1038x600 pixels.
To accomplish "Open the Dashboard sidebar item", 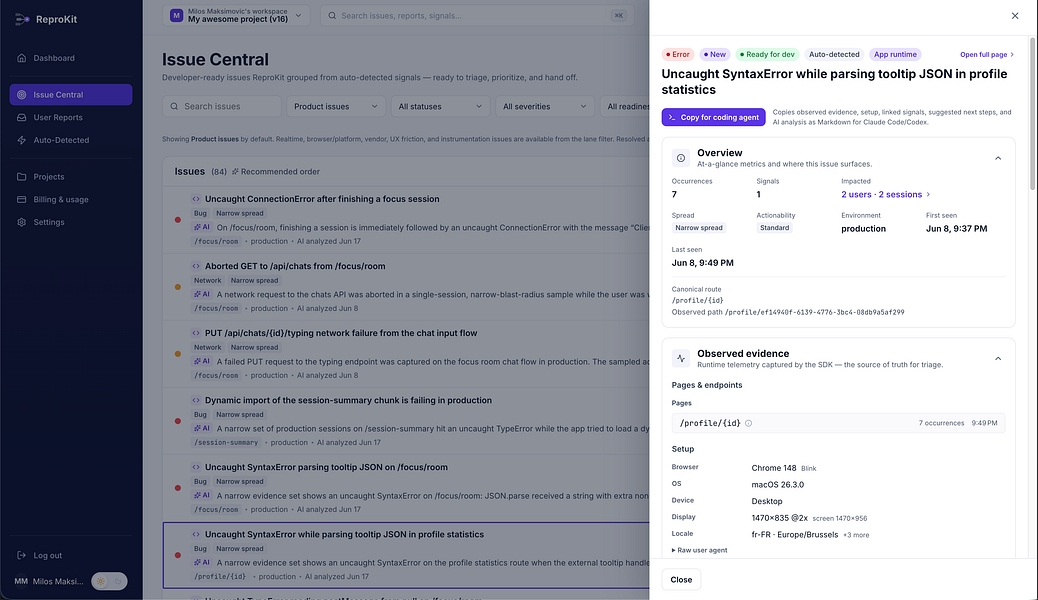I will tap(71, 58).
